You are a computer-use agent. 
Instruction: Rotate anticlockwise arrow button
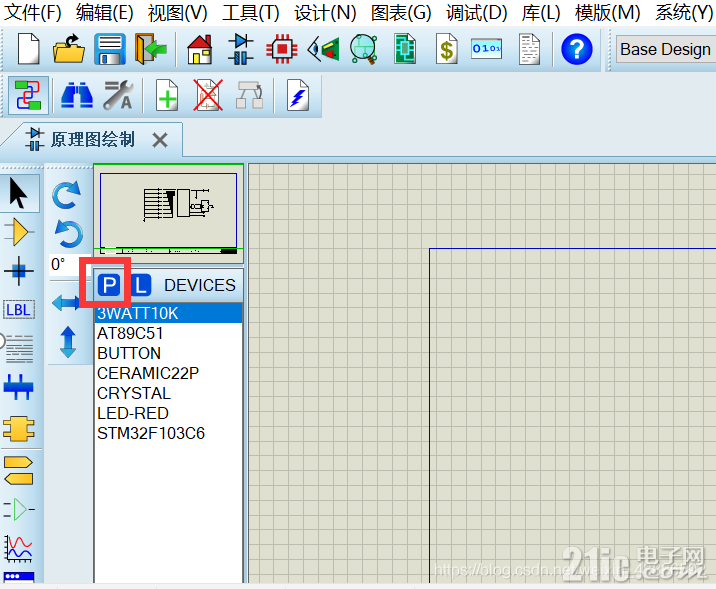coord(68,234)
